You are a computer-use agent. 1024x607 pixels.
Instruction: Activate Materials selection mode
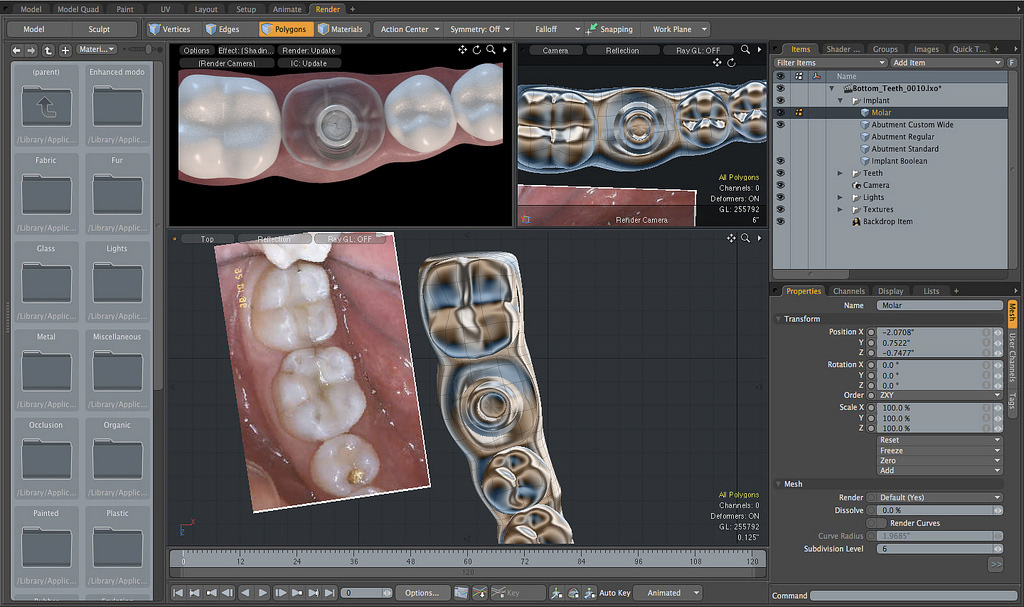tap(341, 29)
